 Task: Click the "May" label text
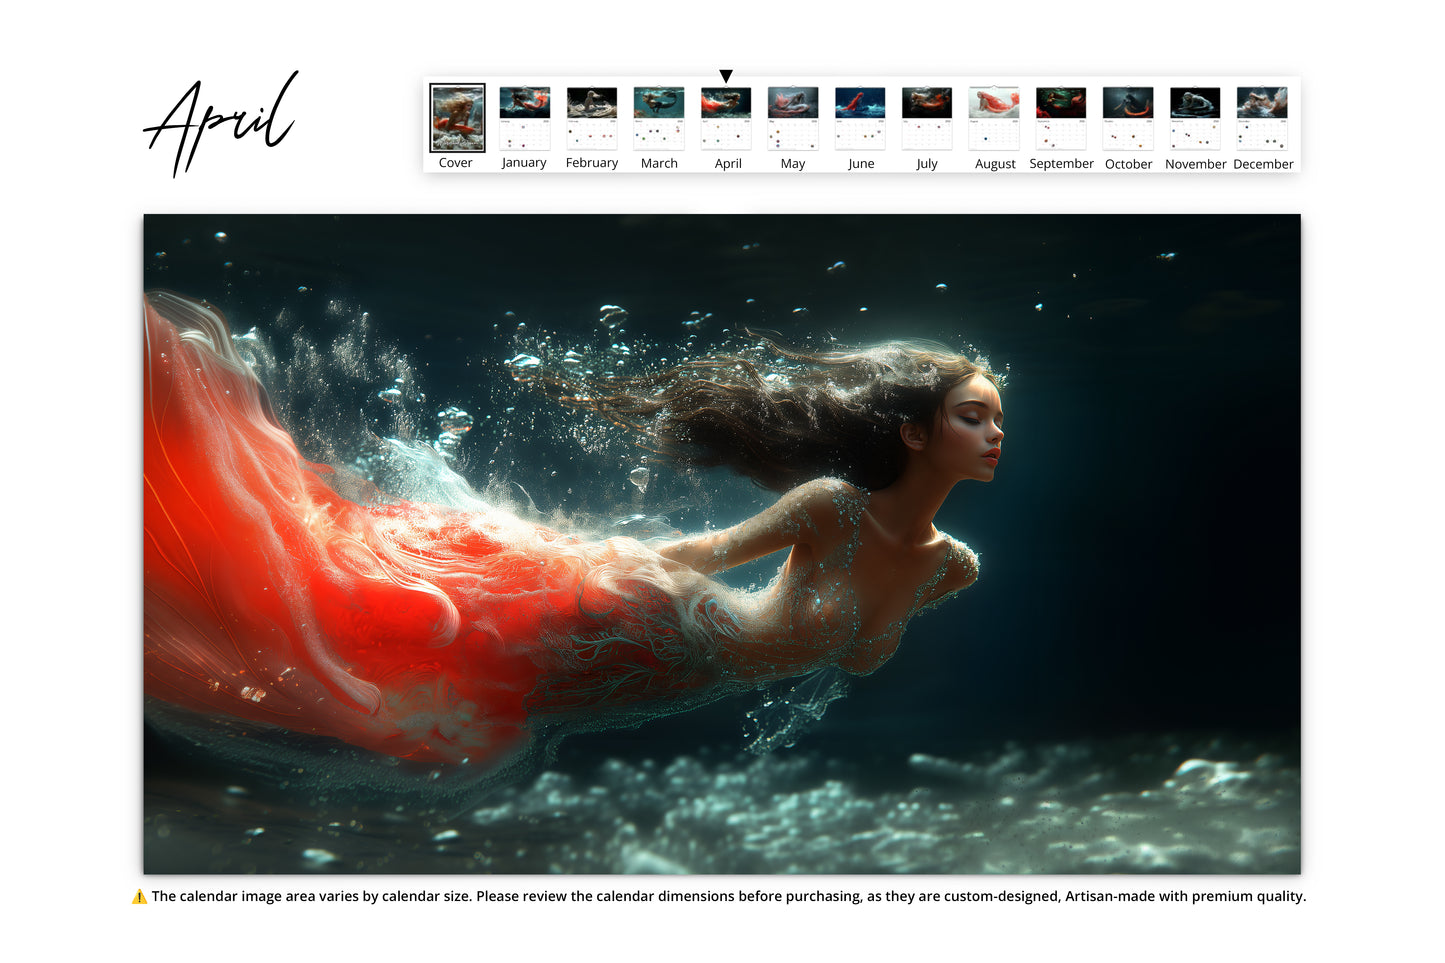click(793, 164)
